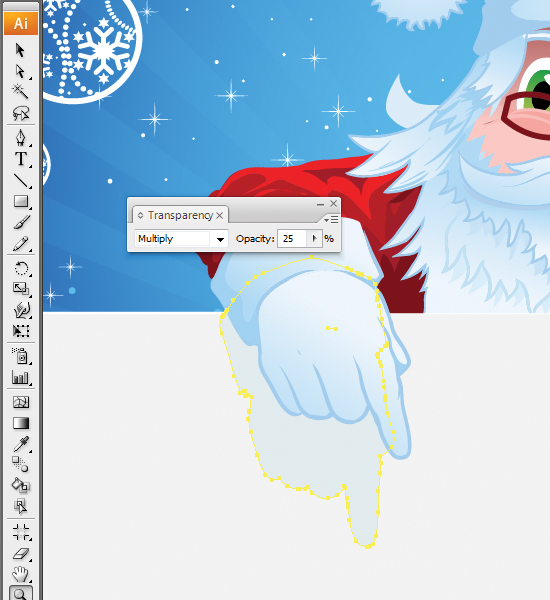This screenshot has width=550, height=600.
Task: Select the Live Paint Selection tool
Action: (x=20, y=506)
